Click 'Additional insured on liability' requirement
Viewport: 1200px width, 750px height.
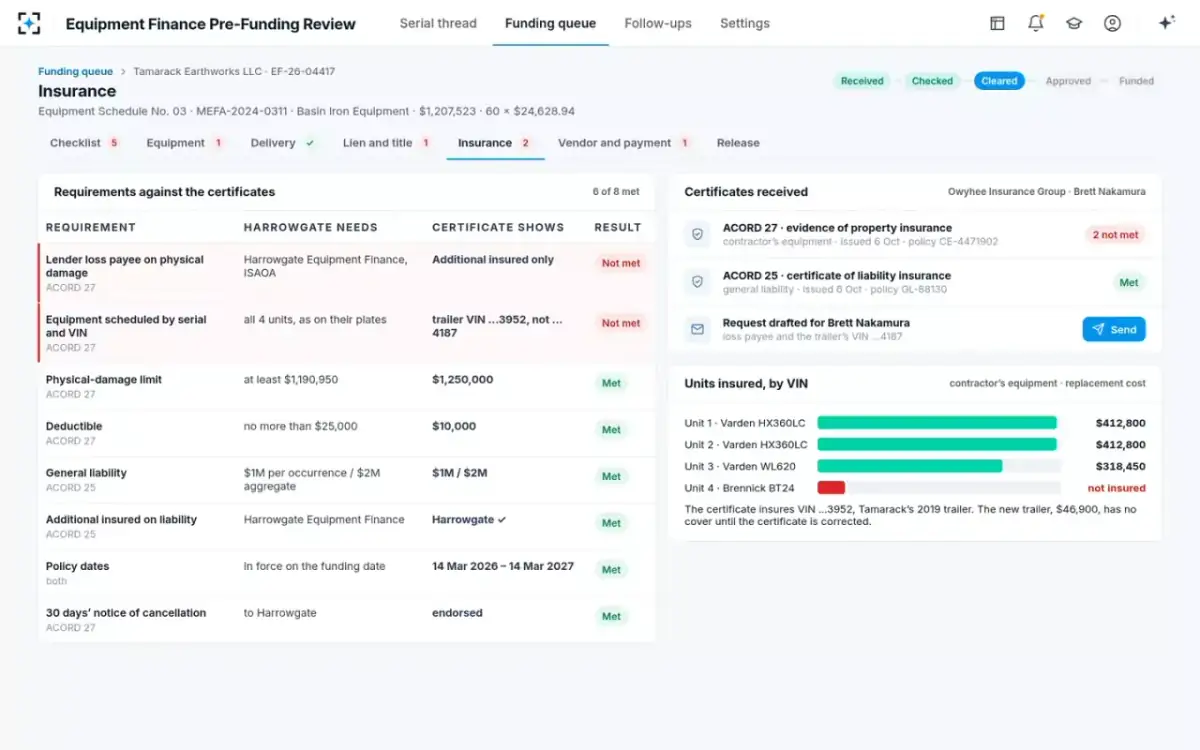121,520
